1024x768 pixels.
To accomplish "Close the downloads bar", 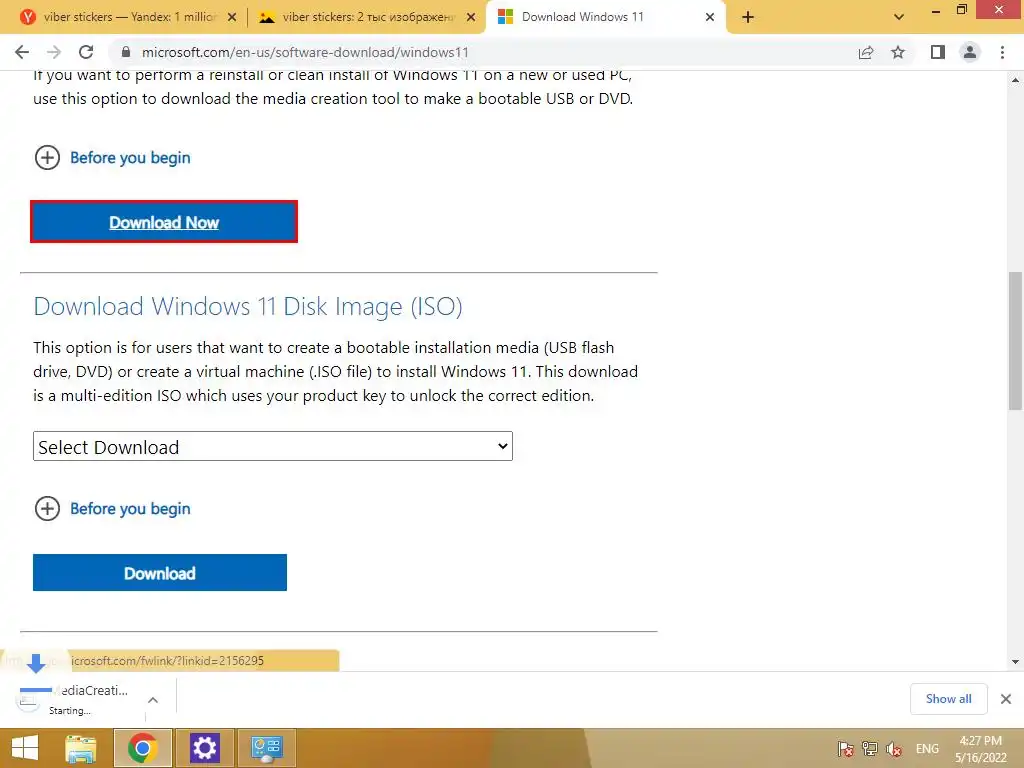I will pos(1006,699).
